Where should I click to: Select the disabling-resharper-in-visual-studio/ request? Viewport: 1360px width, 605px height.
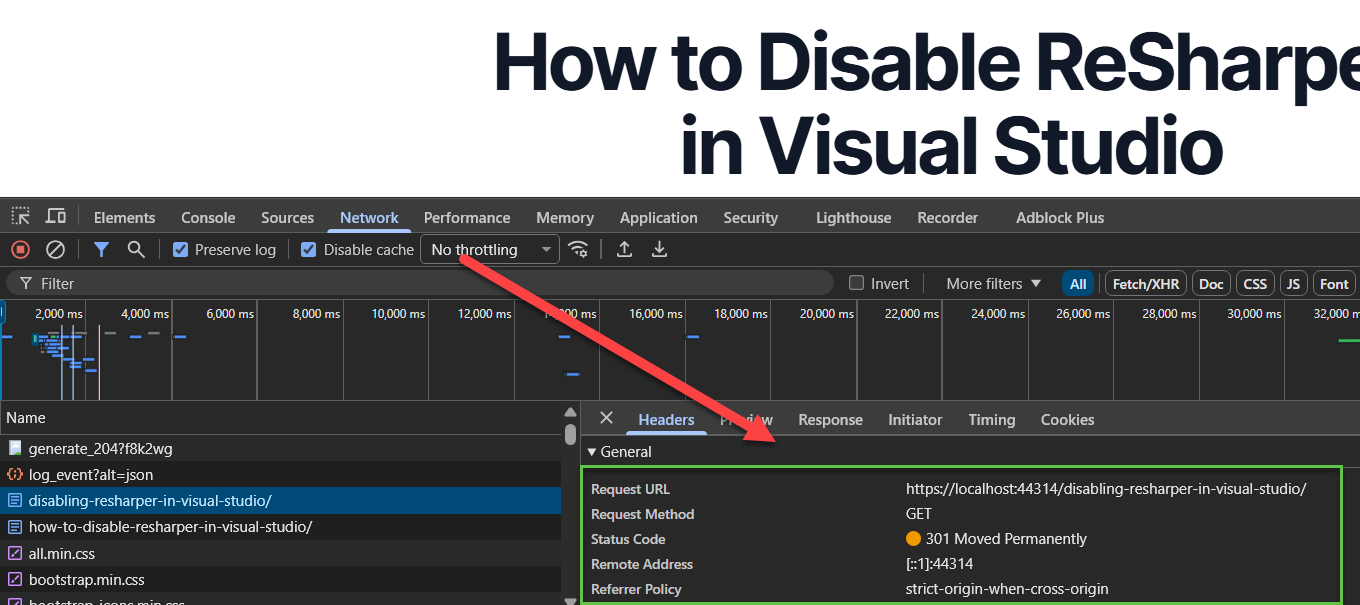click(280, 501)
